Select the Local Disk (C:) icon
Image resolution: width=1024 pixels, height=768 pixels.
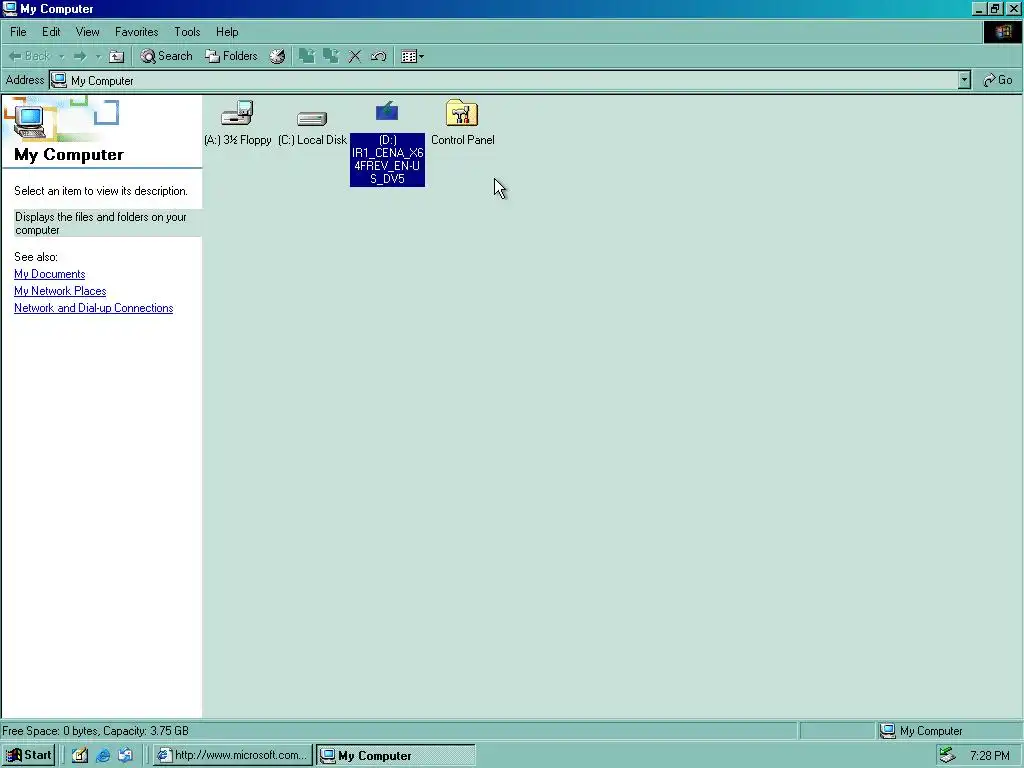click(x=312, y=118)
